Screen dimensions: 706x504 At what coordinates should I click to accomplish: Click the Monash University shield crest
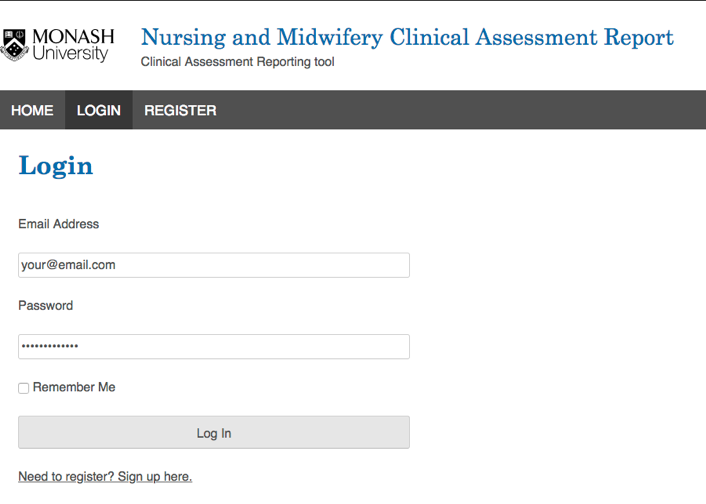tap(14, 45)
